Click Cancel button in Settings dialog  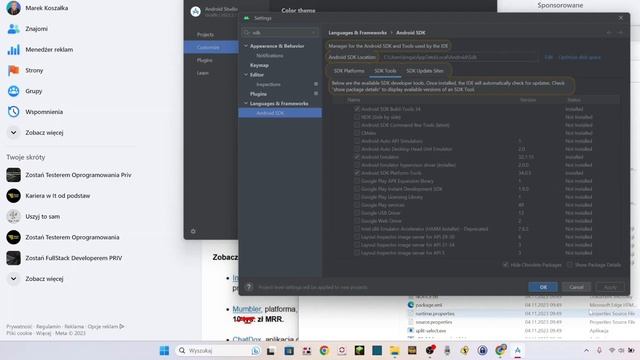(576, 287)
